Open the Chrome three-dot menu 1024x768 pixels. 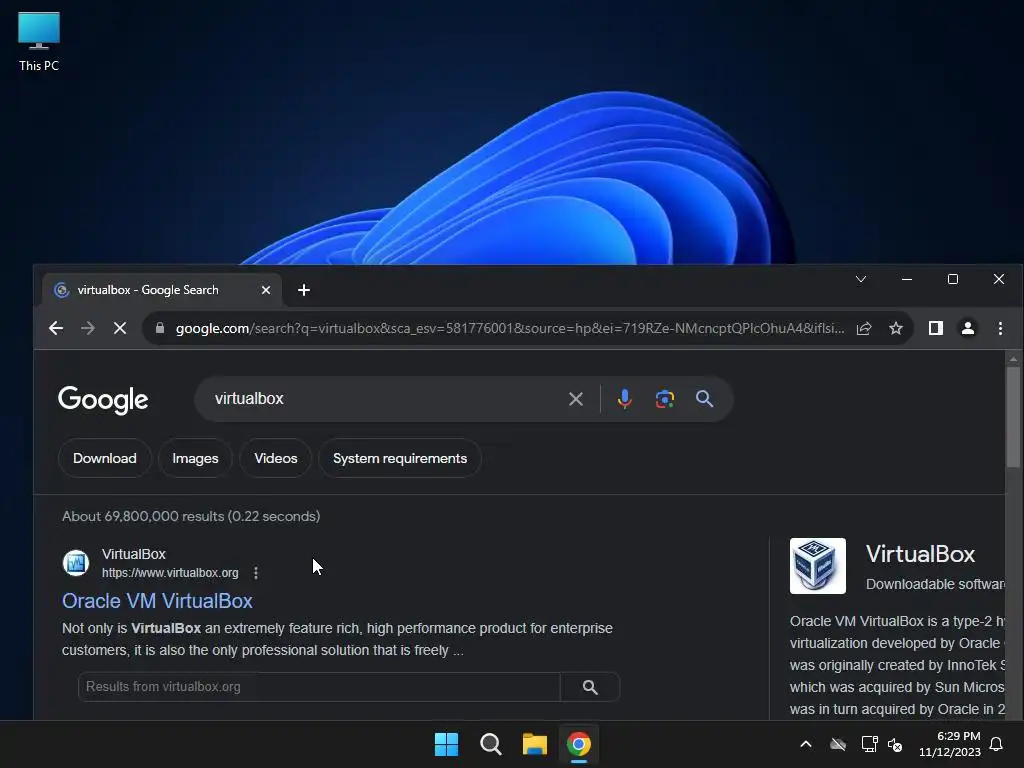(1000, 328)
